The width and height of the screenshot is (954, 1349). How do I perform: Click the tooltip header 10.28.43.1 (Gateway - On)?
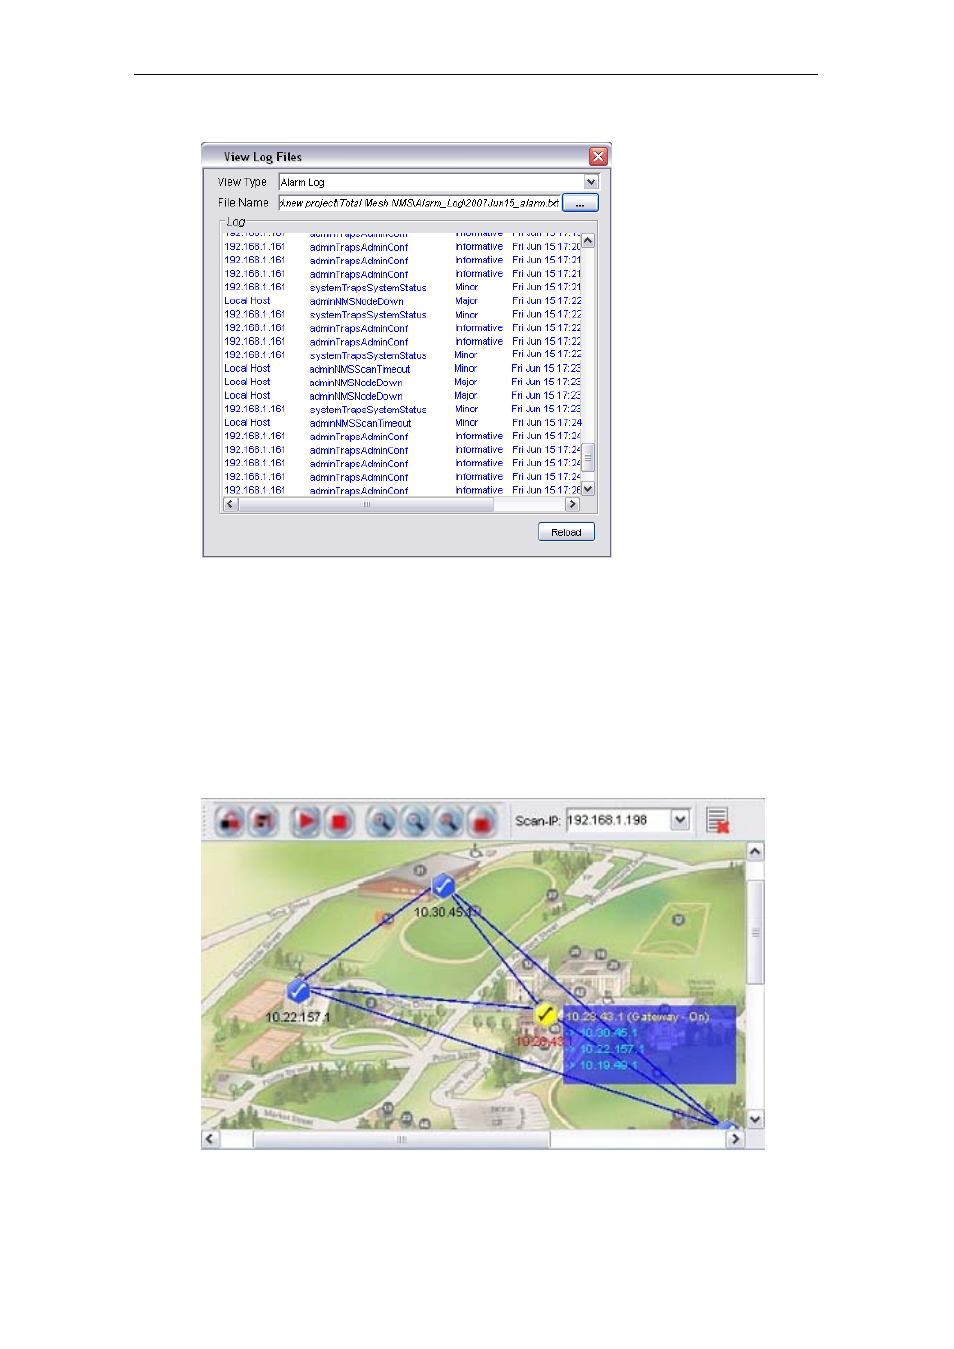[x=638, y=1017]
